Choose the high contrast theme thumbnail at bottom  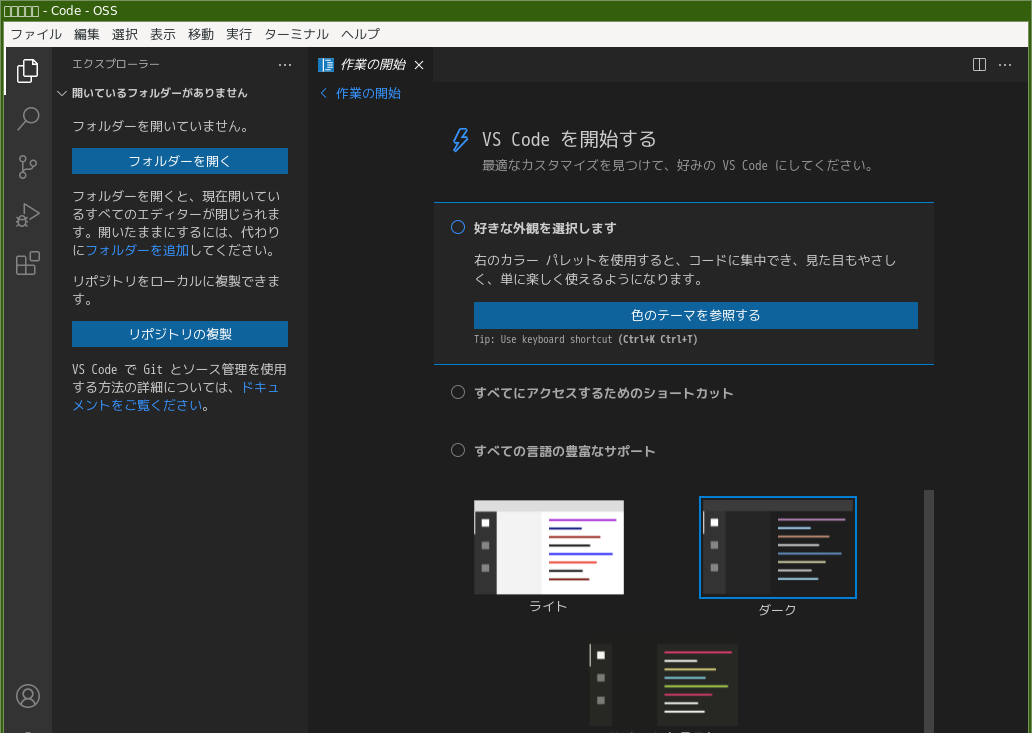[664, 685]
